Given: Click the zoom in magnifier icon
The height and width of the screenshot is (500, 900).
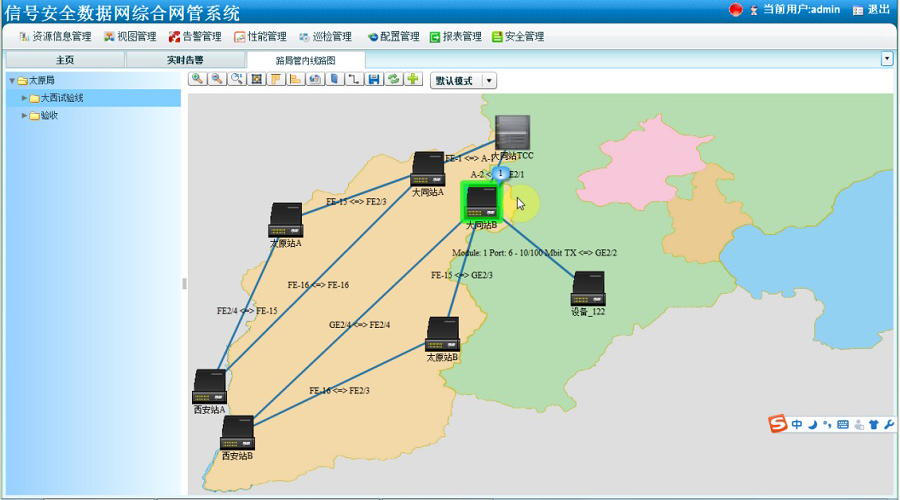Looking at the screenshot, I should tap(197, 79).
